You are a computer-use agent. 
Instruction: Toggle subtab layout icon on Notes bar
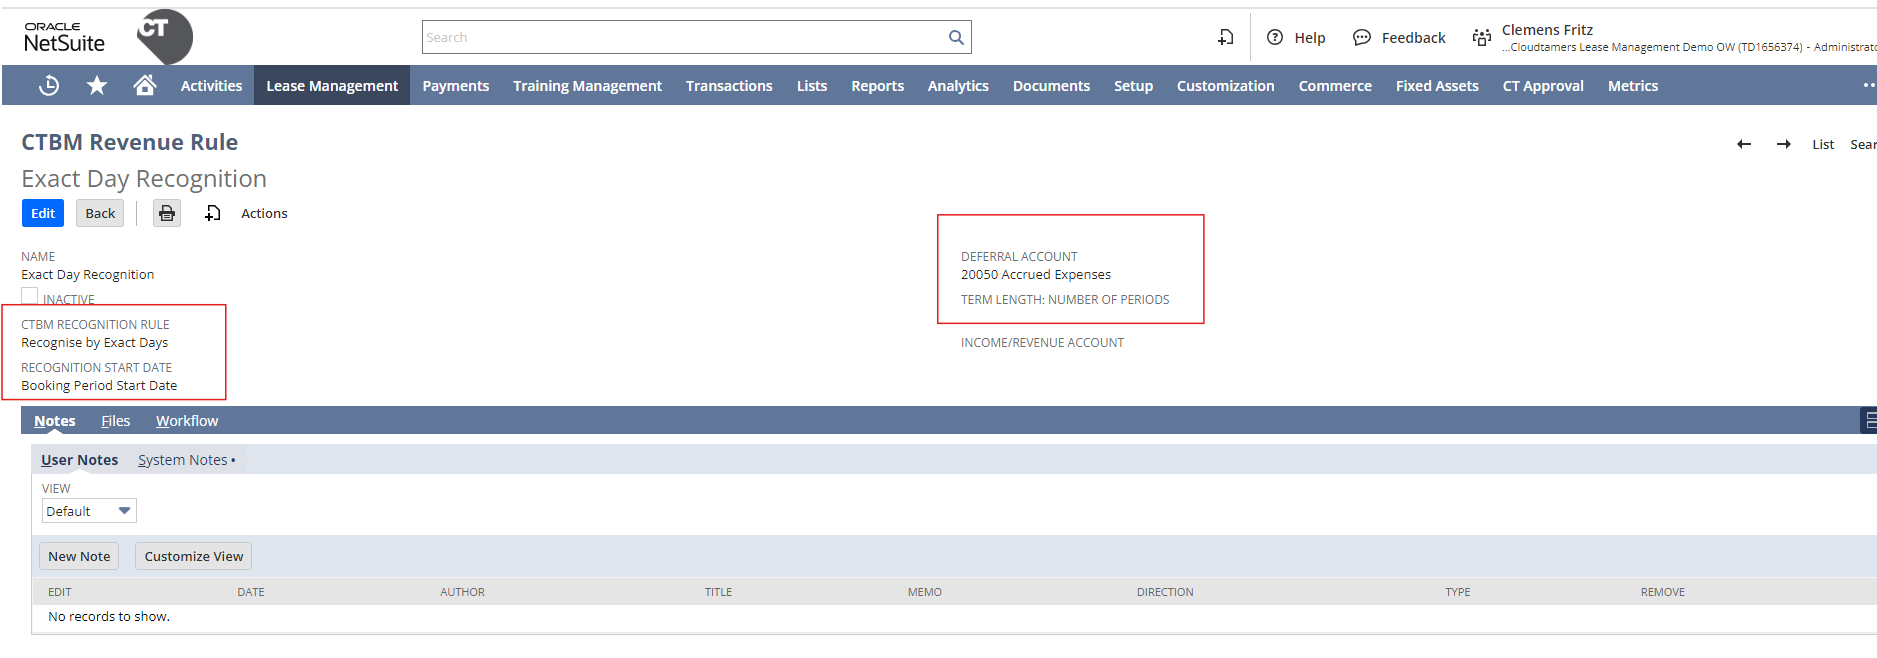click(x=1869, y=421)
